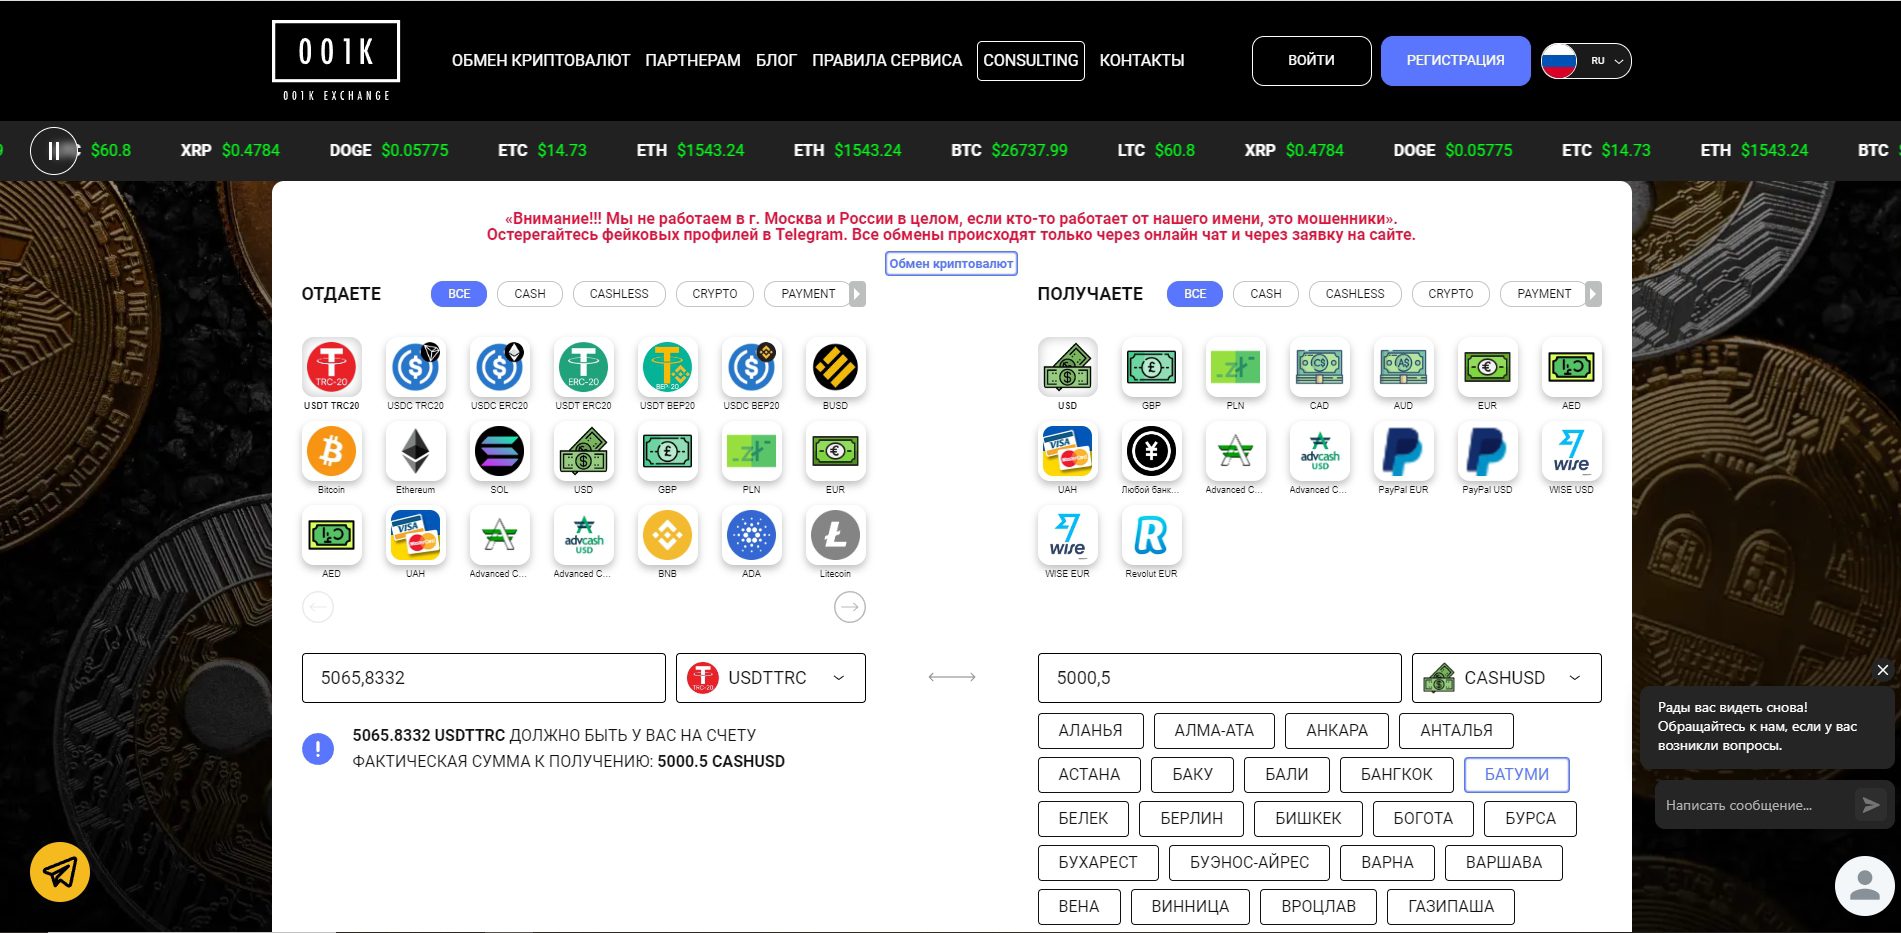Screen dimensions: 1901x933
Task: Open the CONSULTING menu item
Action: click(1031, 61)
